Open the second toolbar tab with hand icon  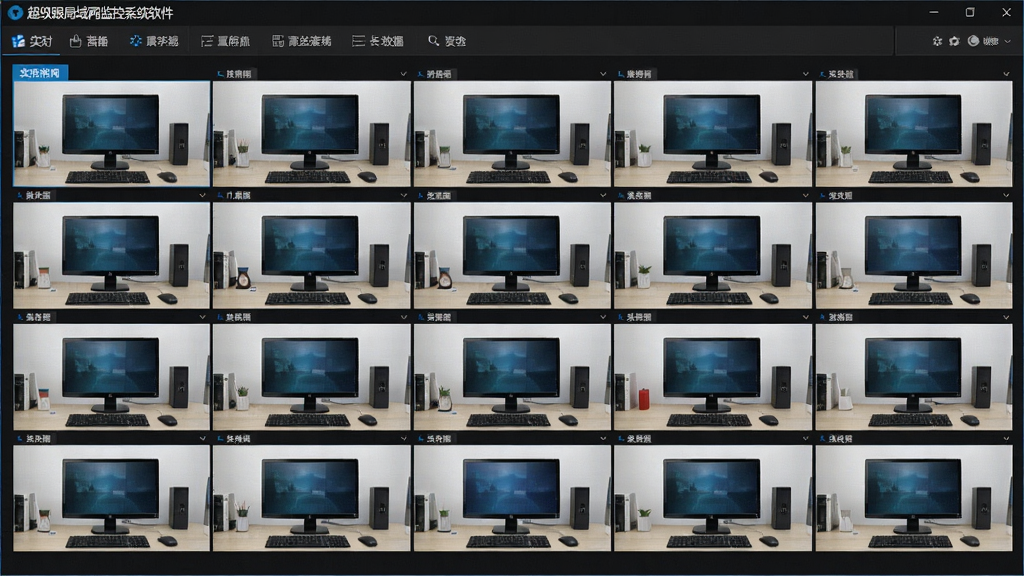(89, 41)
